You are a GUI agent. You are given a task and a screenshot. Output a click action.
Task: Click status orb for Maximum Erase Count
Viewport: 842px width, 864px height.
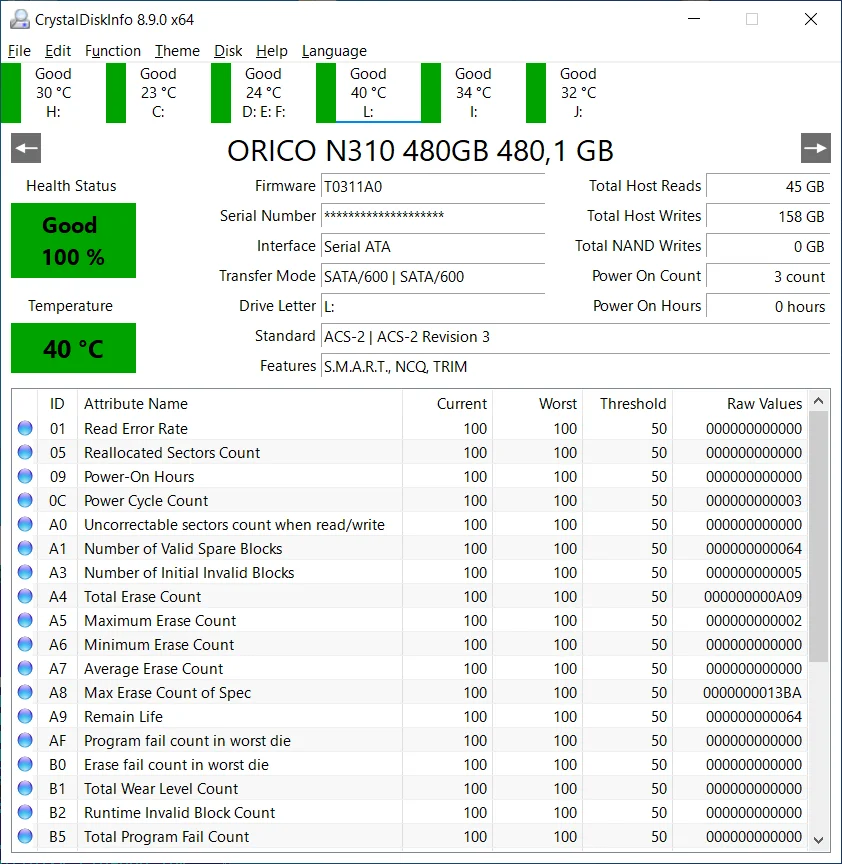coord(25,620)
